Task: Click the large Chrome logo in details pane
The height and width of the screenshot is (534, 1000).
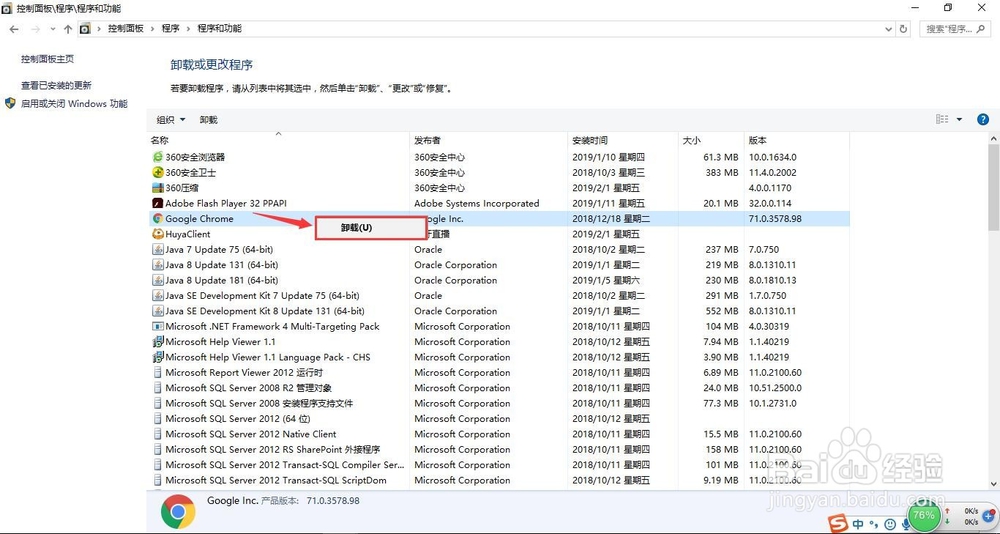Action: tap(178, 511)
